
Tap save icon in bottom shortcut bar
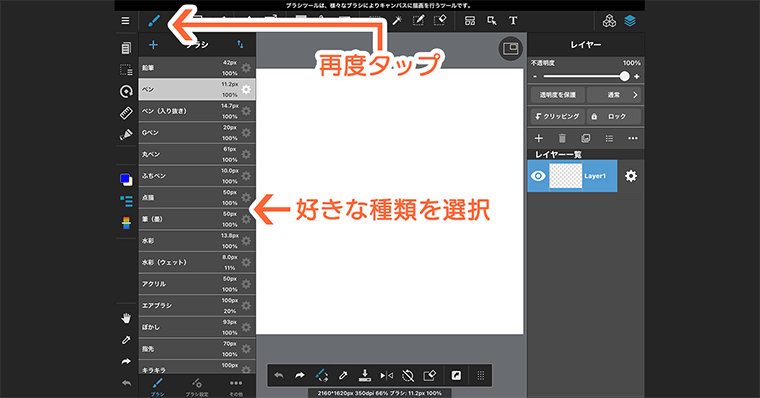click(364, 375)
